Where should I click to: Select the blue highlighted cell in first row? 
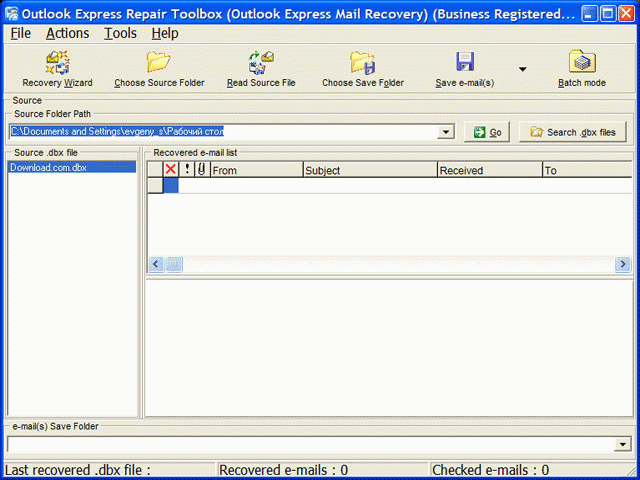171,185
